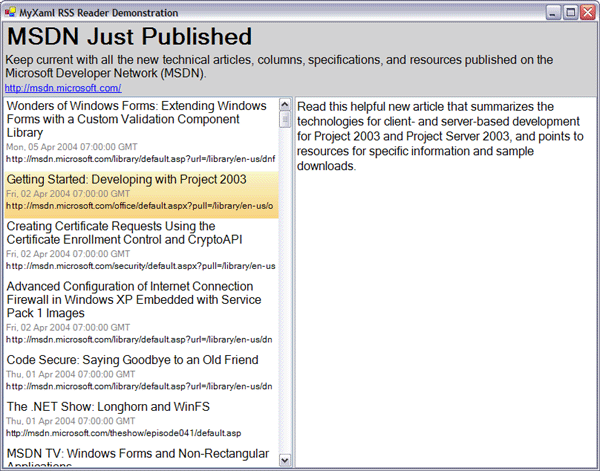600x471 pixels.
Task: Click the theshow/episode041/default.asp URL text
Action: click(124, 433)
